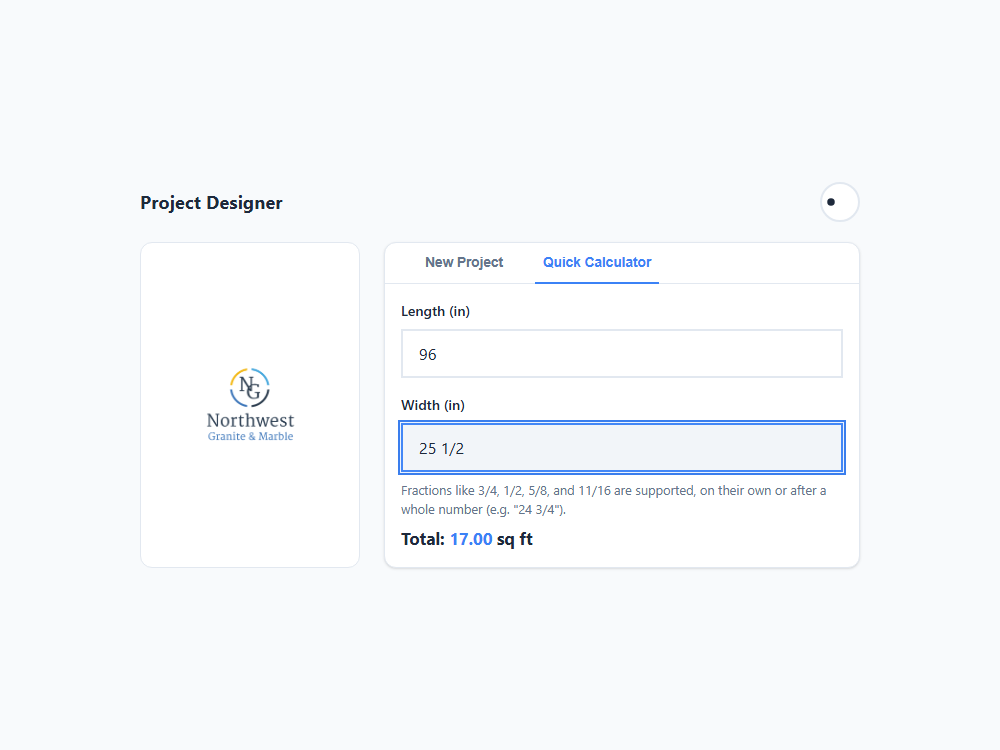
Task: Click the "24 3/4" example hint text
Action: pyautogui.click(x=538, y=510)
